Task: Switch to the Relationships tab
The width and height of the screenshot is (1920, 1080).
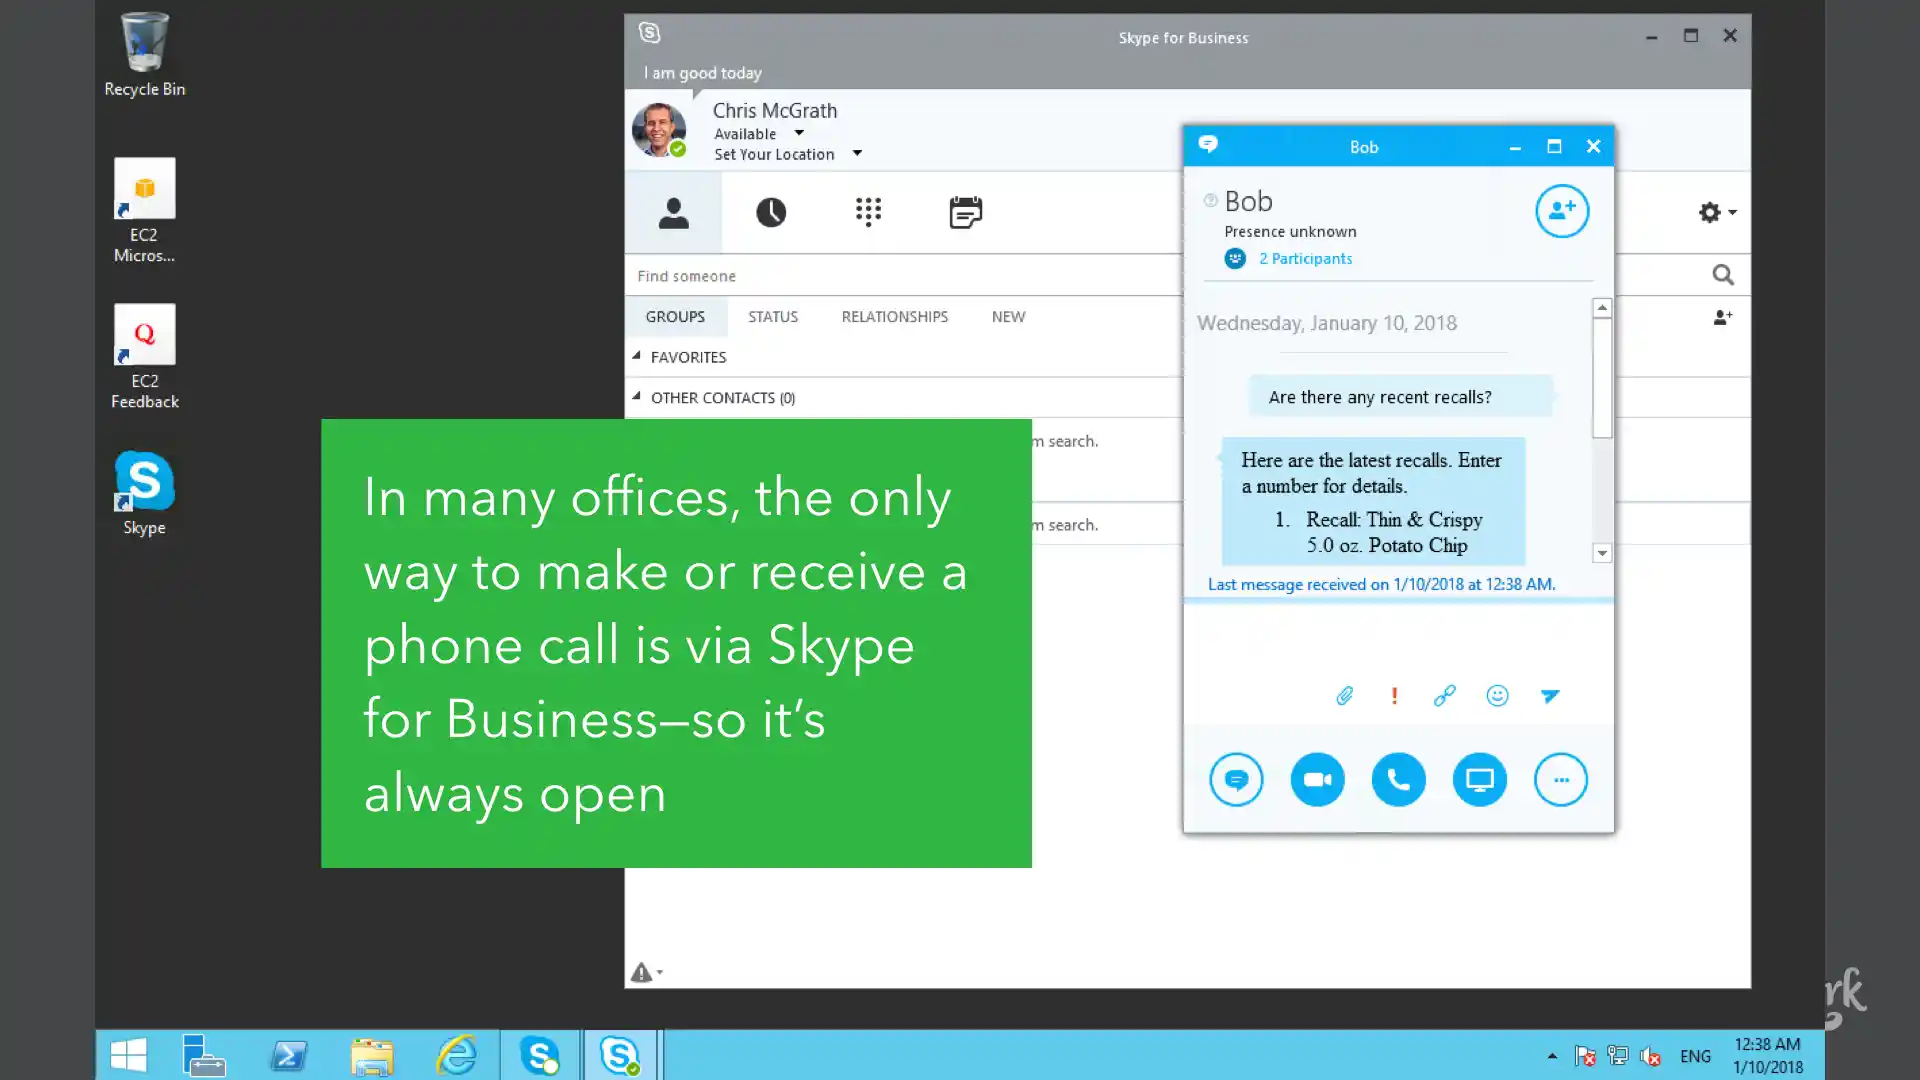Action: point(894,317)
